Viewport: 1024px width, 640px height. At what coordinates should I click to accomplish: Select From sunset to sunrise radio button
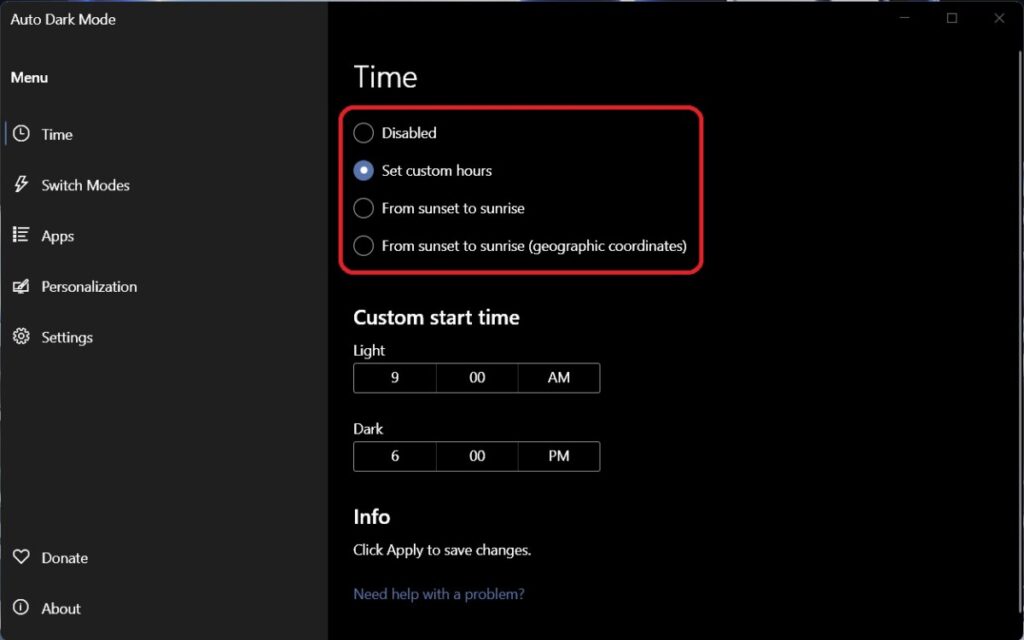pos(363,208)
